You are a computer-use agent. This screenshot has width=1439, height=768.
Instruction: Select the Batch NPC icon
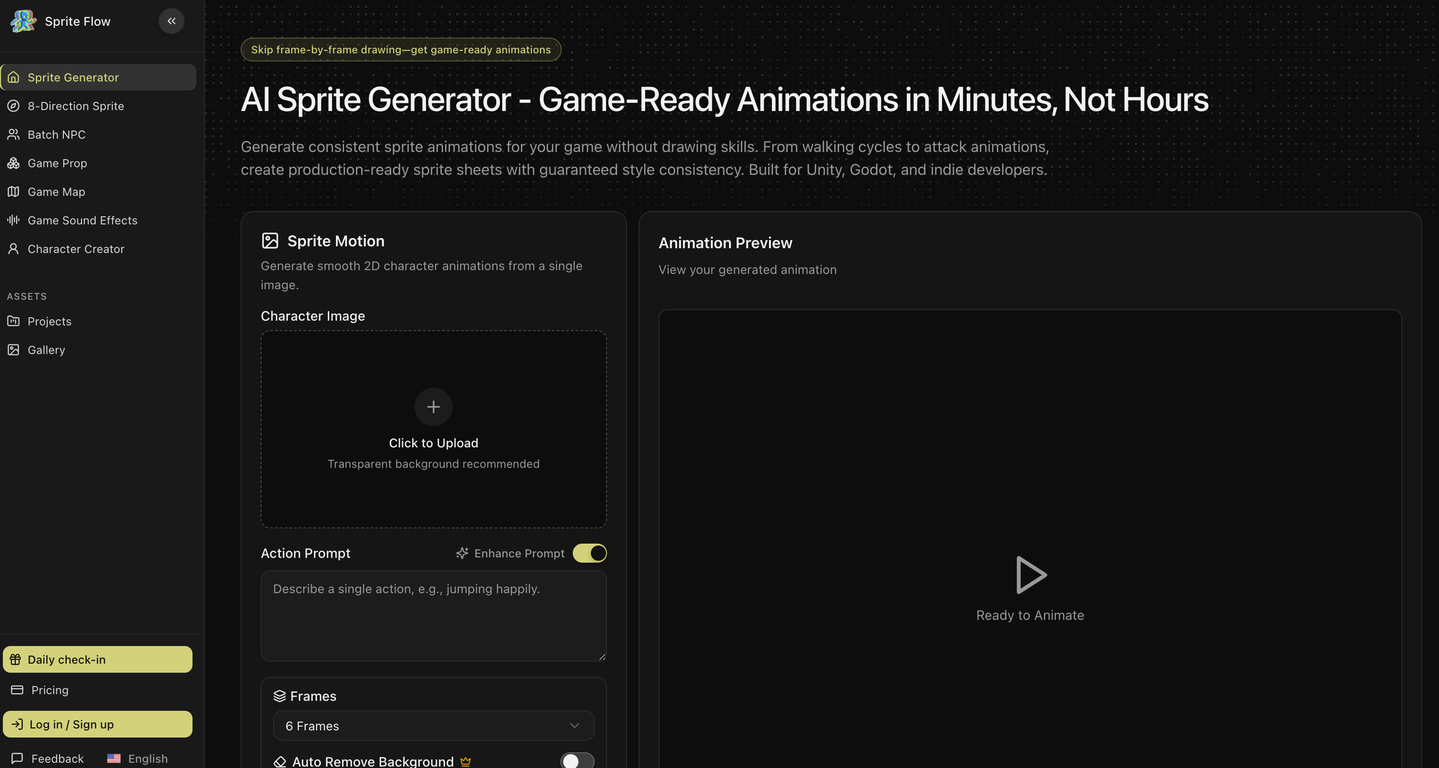coord(13,134)
